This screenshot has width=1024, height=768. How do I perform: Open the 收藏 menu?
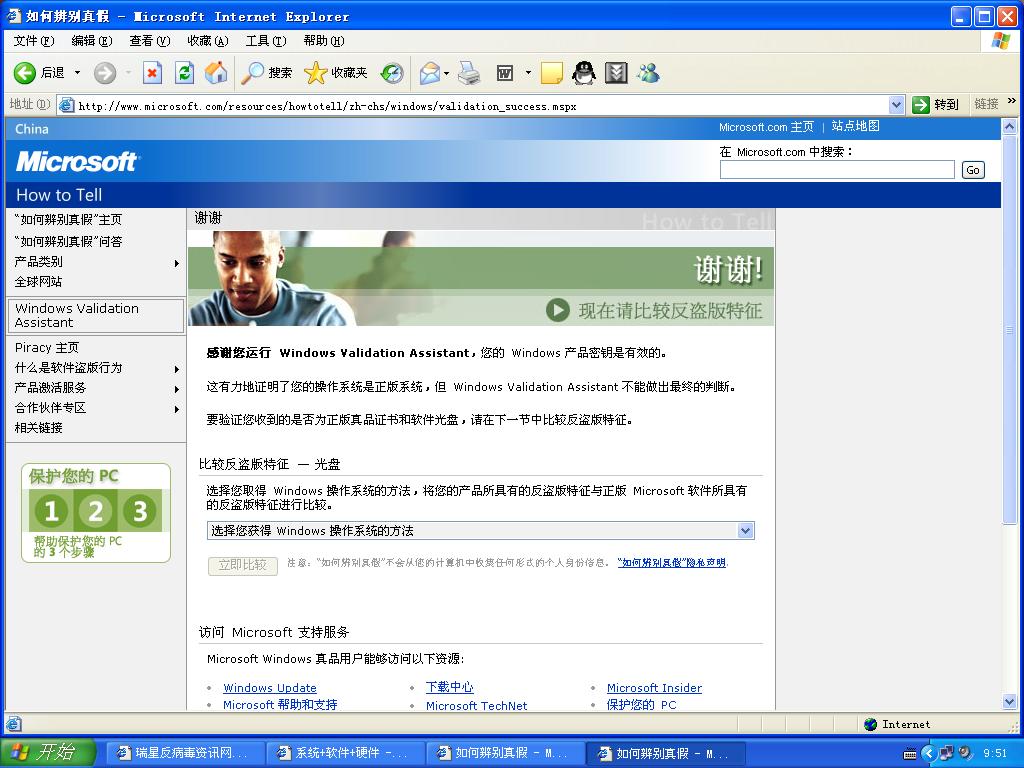[x=208, y=41]
